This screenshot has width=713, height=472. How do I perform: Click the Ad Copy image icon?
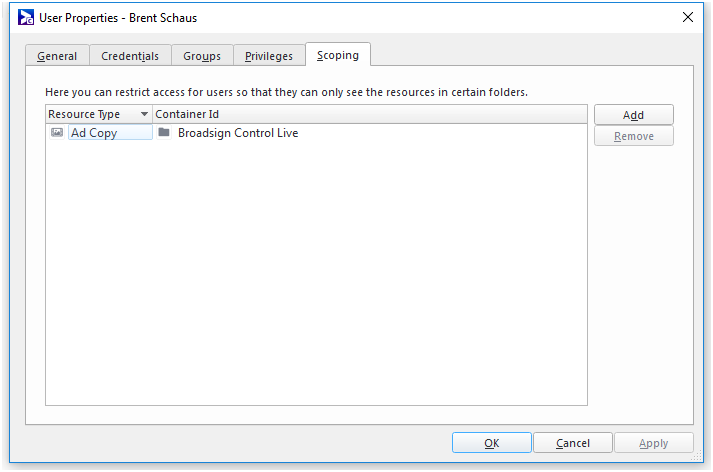[57, 132]
